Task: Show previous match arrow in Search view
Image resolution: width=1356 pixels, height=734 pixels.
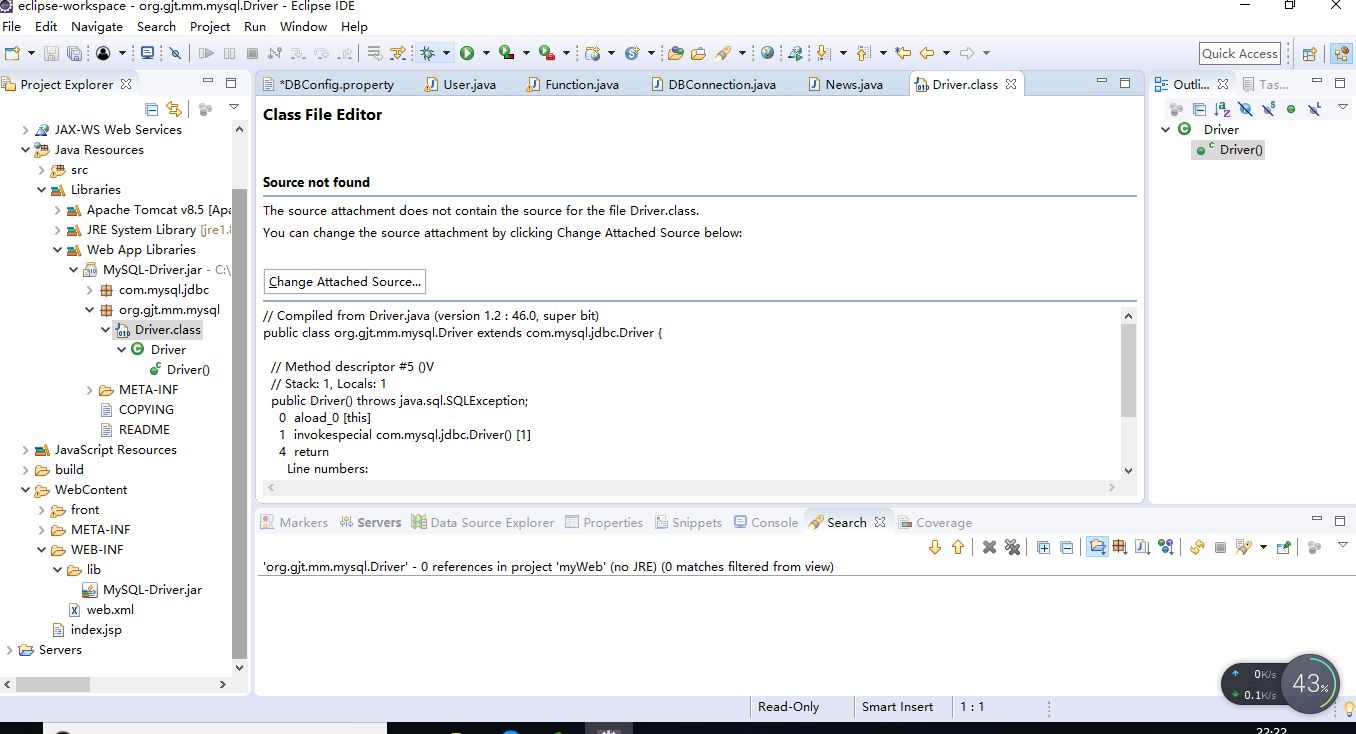Action: click(958, 547)
